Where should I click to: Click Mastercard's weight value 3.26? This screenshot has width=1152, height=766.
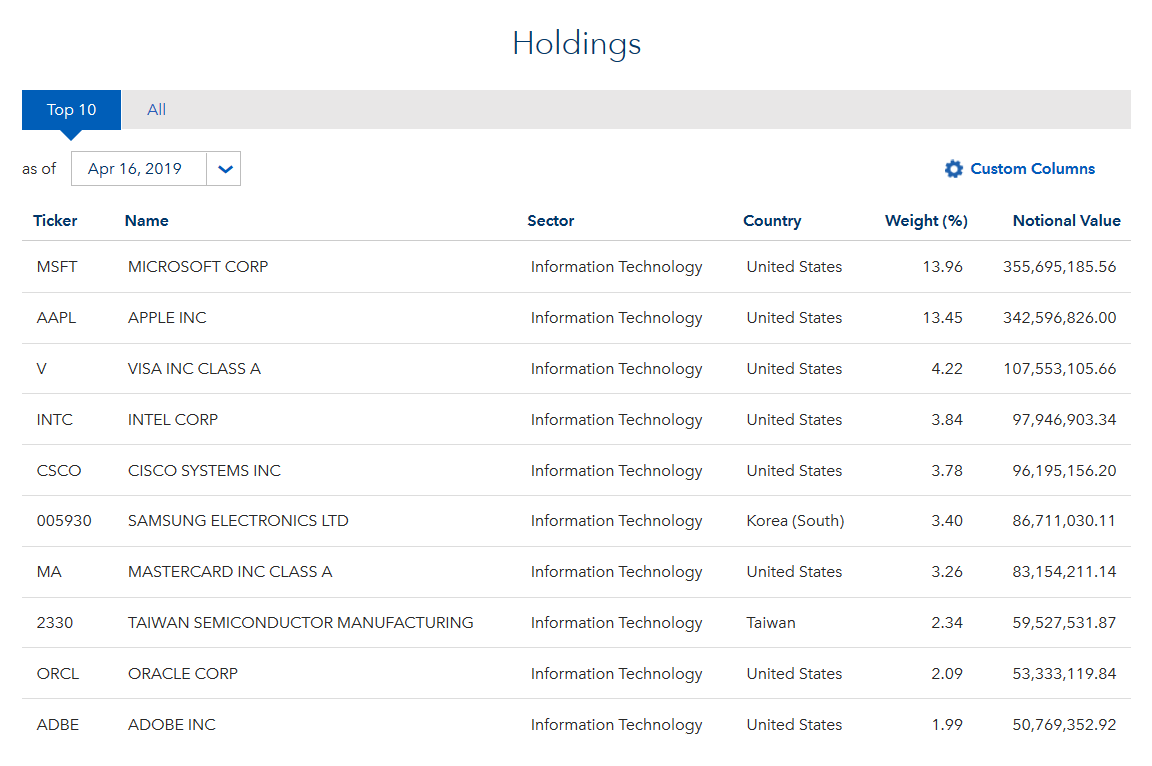pos(947,571)
